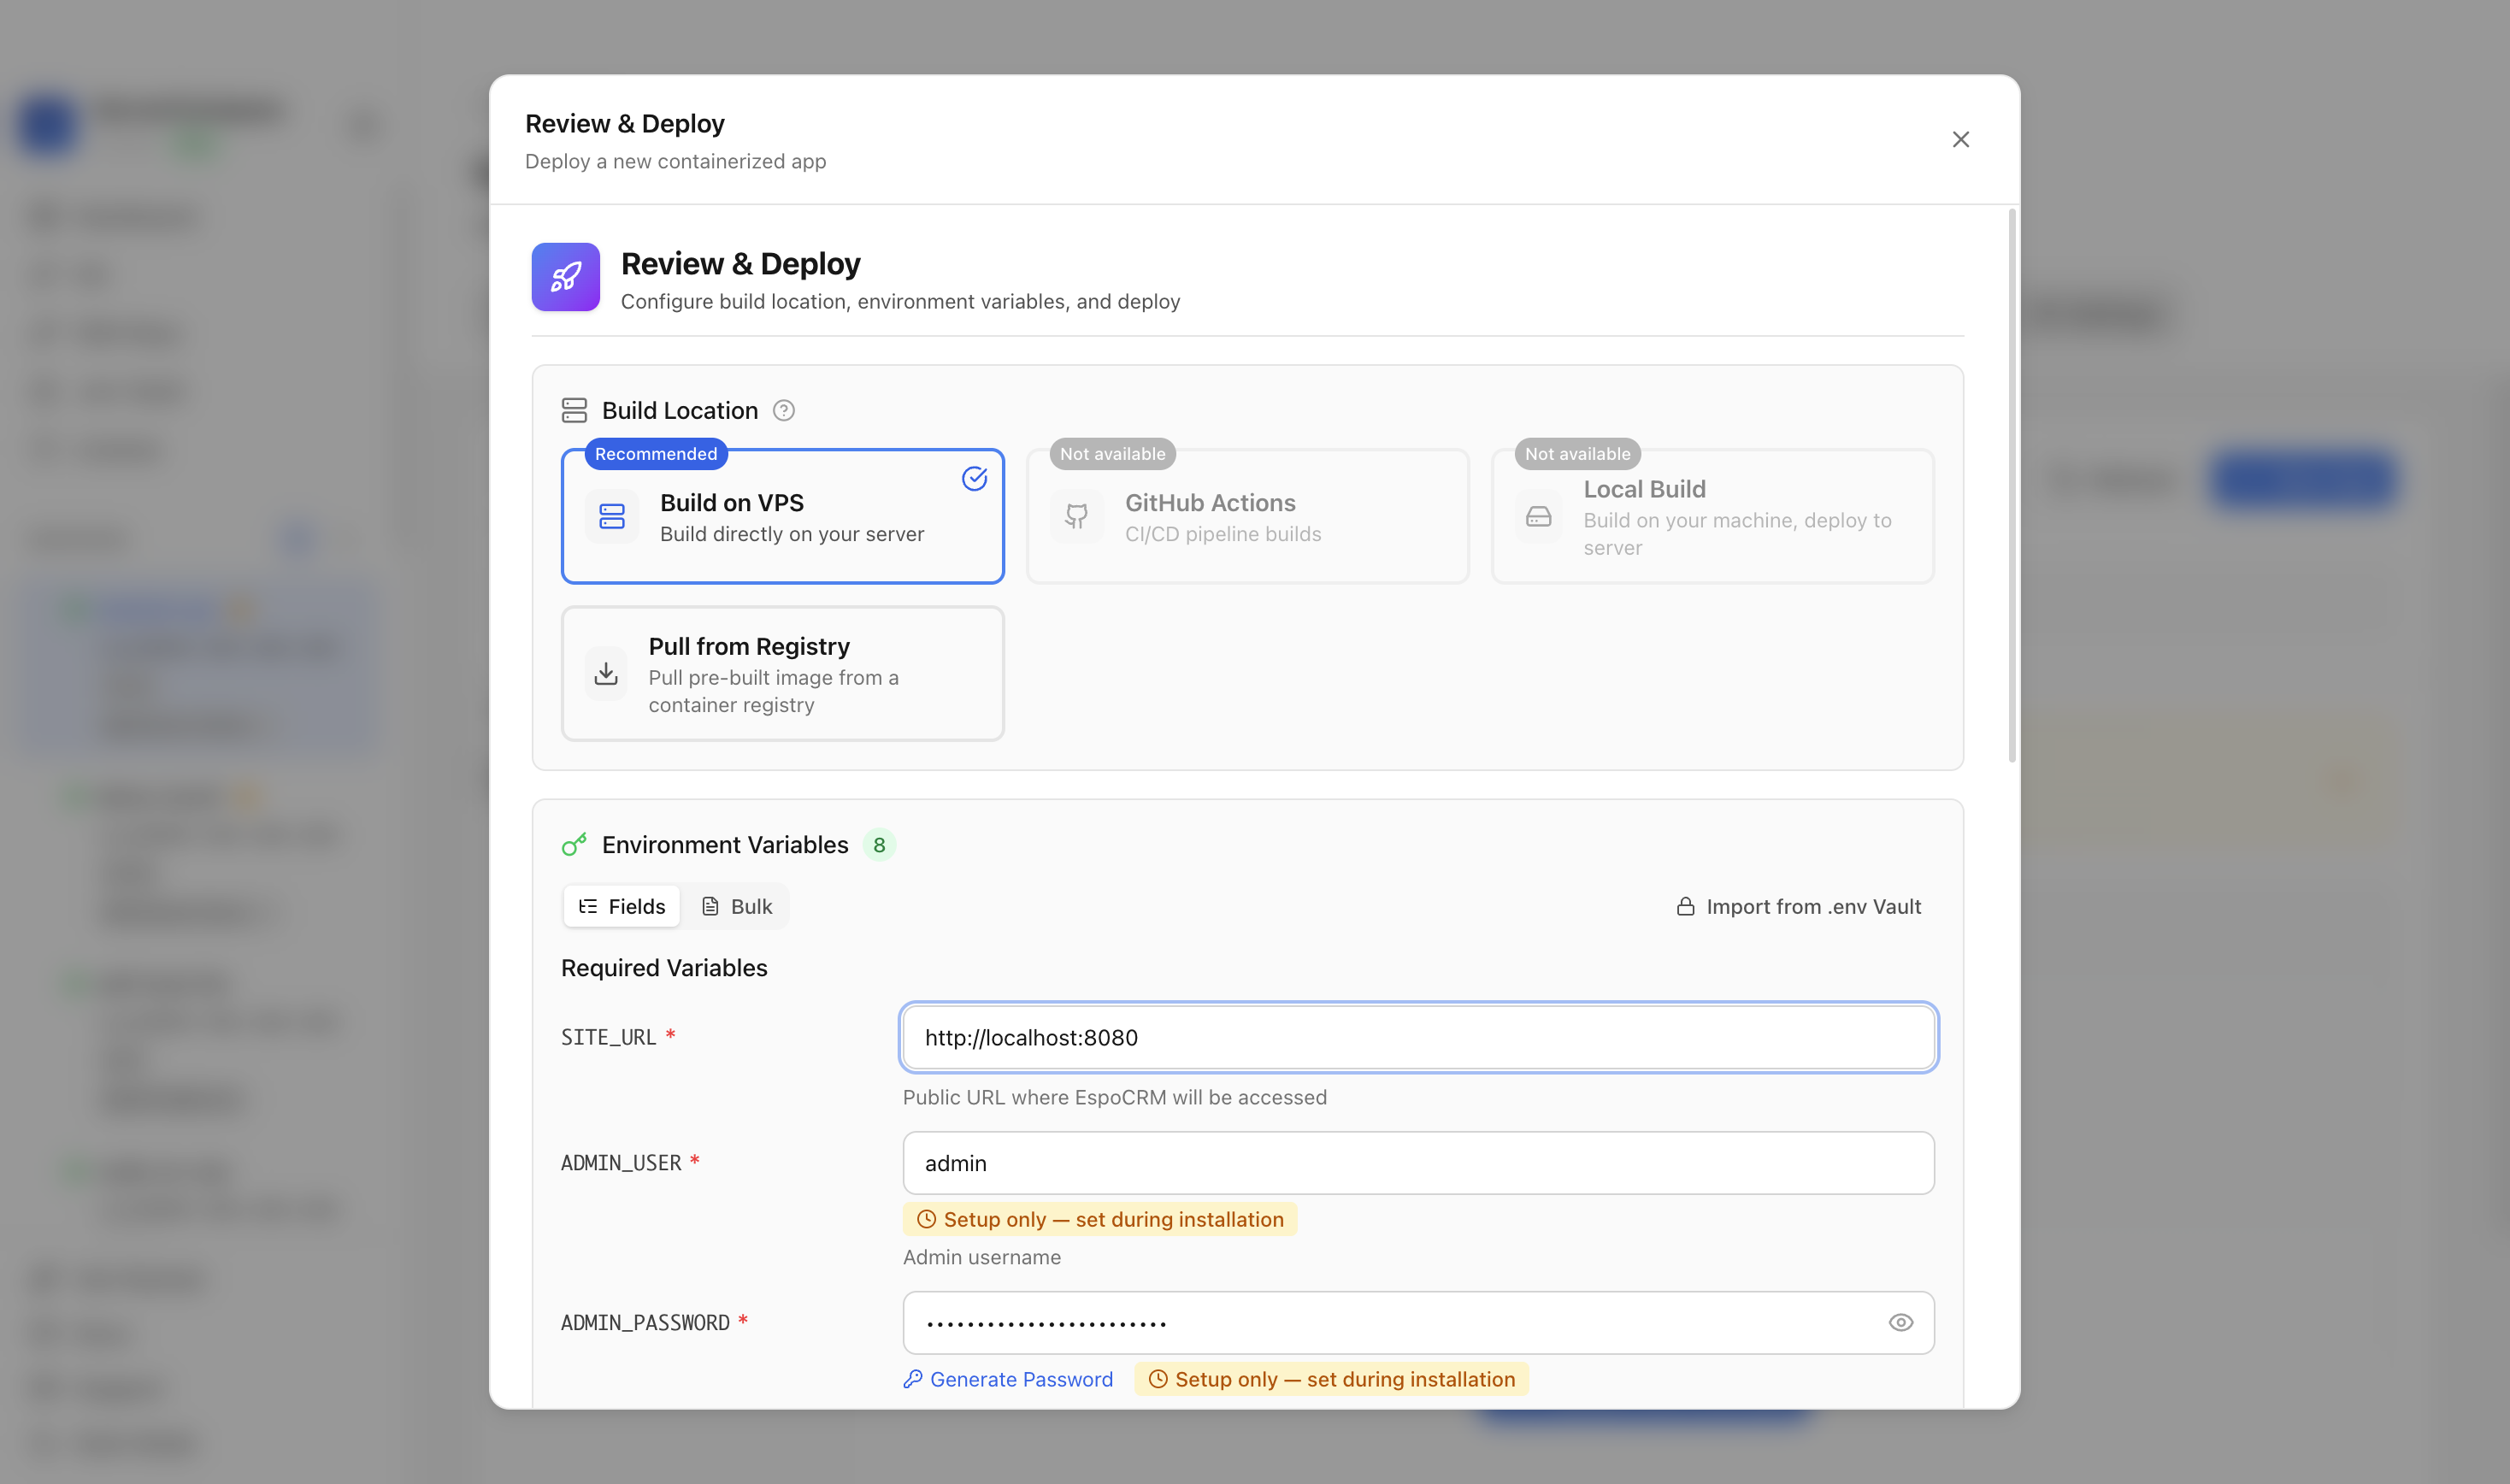Image resolution: width=2510 pixels, height=1484 pixels.
Task: Close the Review & Deploy dialog
Action: coord(1960,139)
